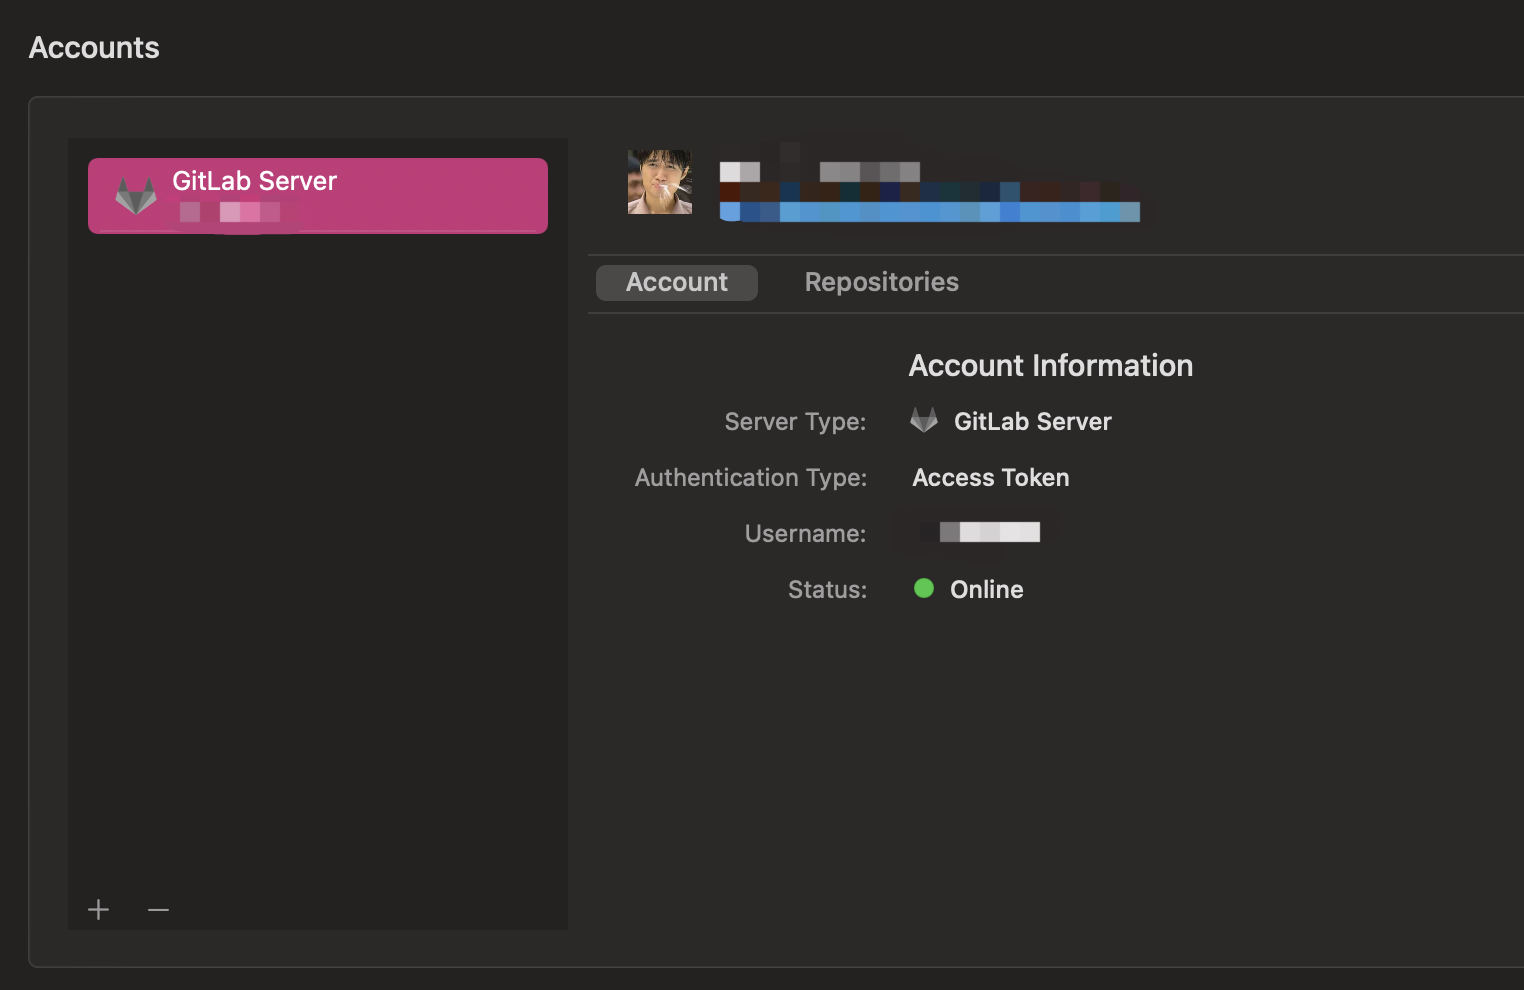The width and height of the screenshot is (1524, 990).
Task: Add a new account with plus button
Action: tap(98, 909)
